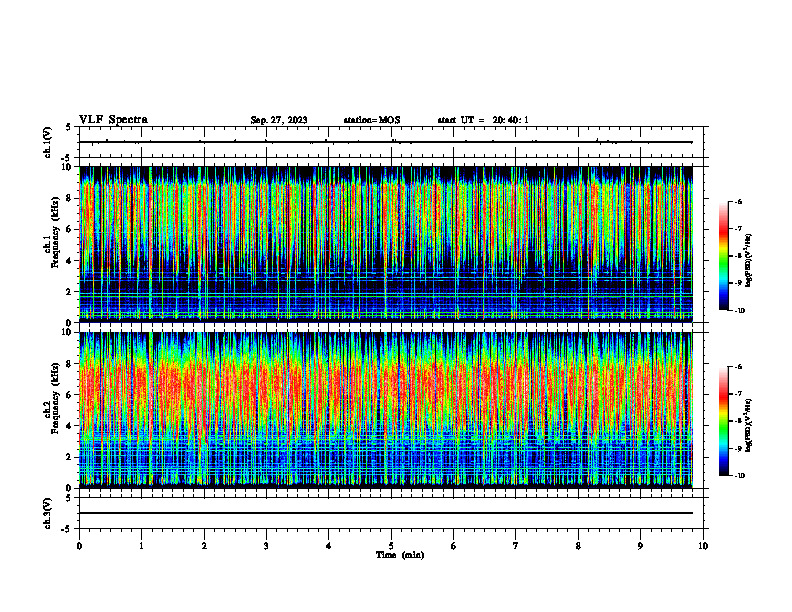The height and width of the screenshot is (612, 792).
Task: Click time axis tick label "1"
Action: pos(141,546)
